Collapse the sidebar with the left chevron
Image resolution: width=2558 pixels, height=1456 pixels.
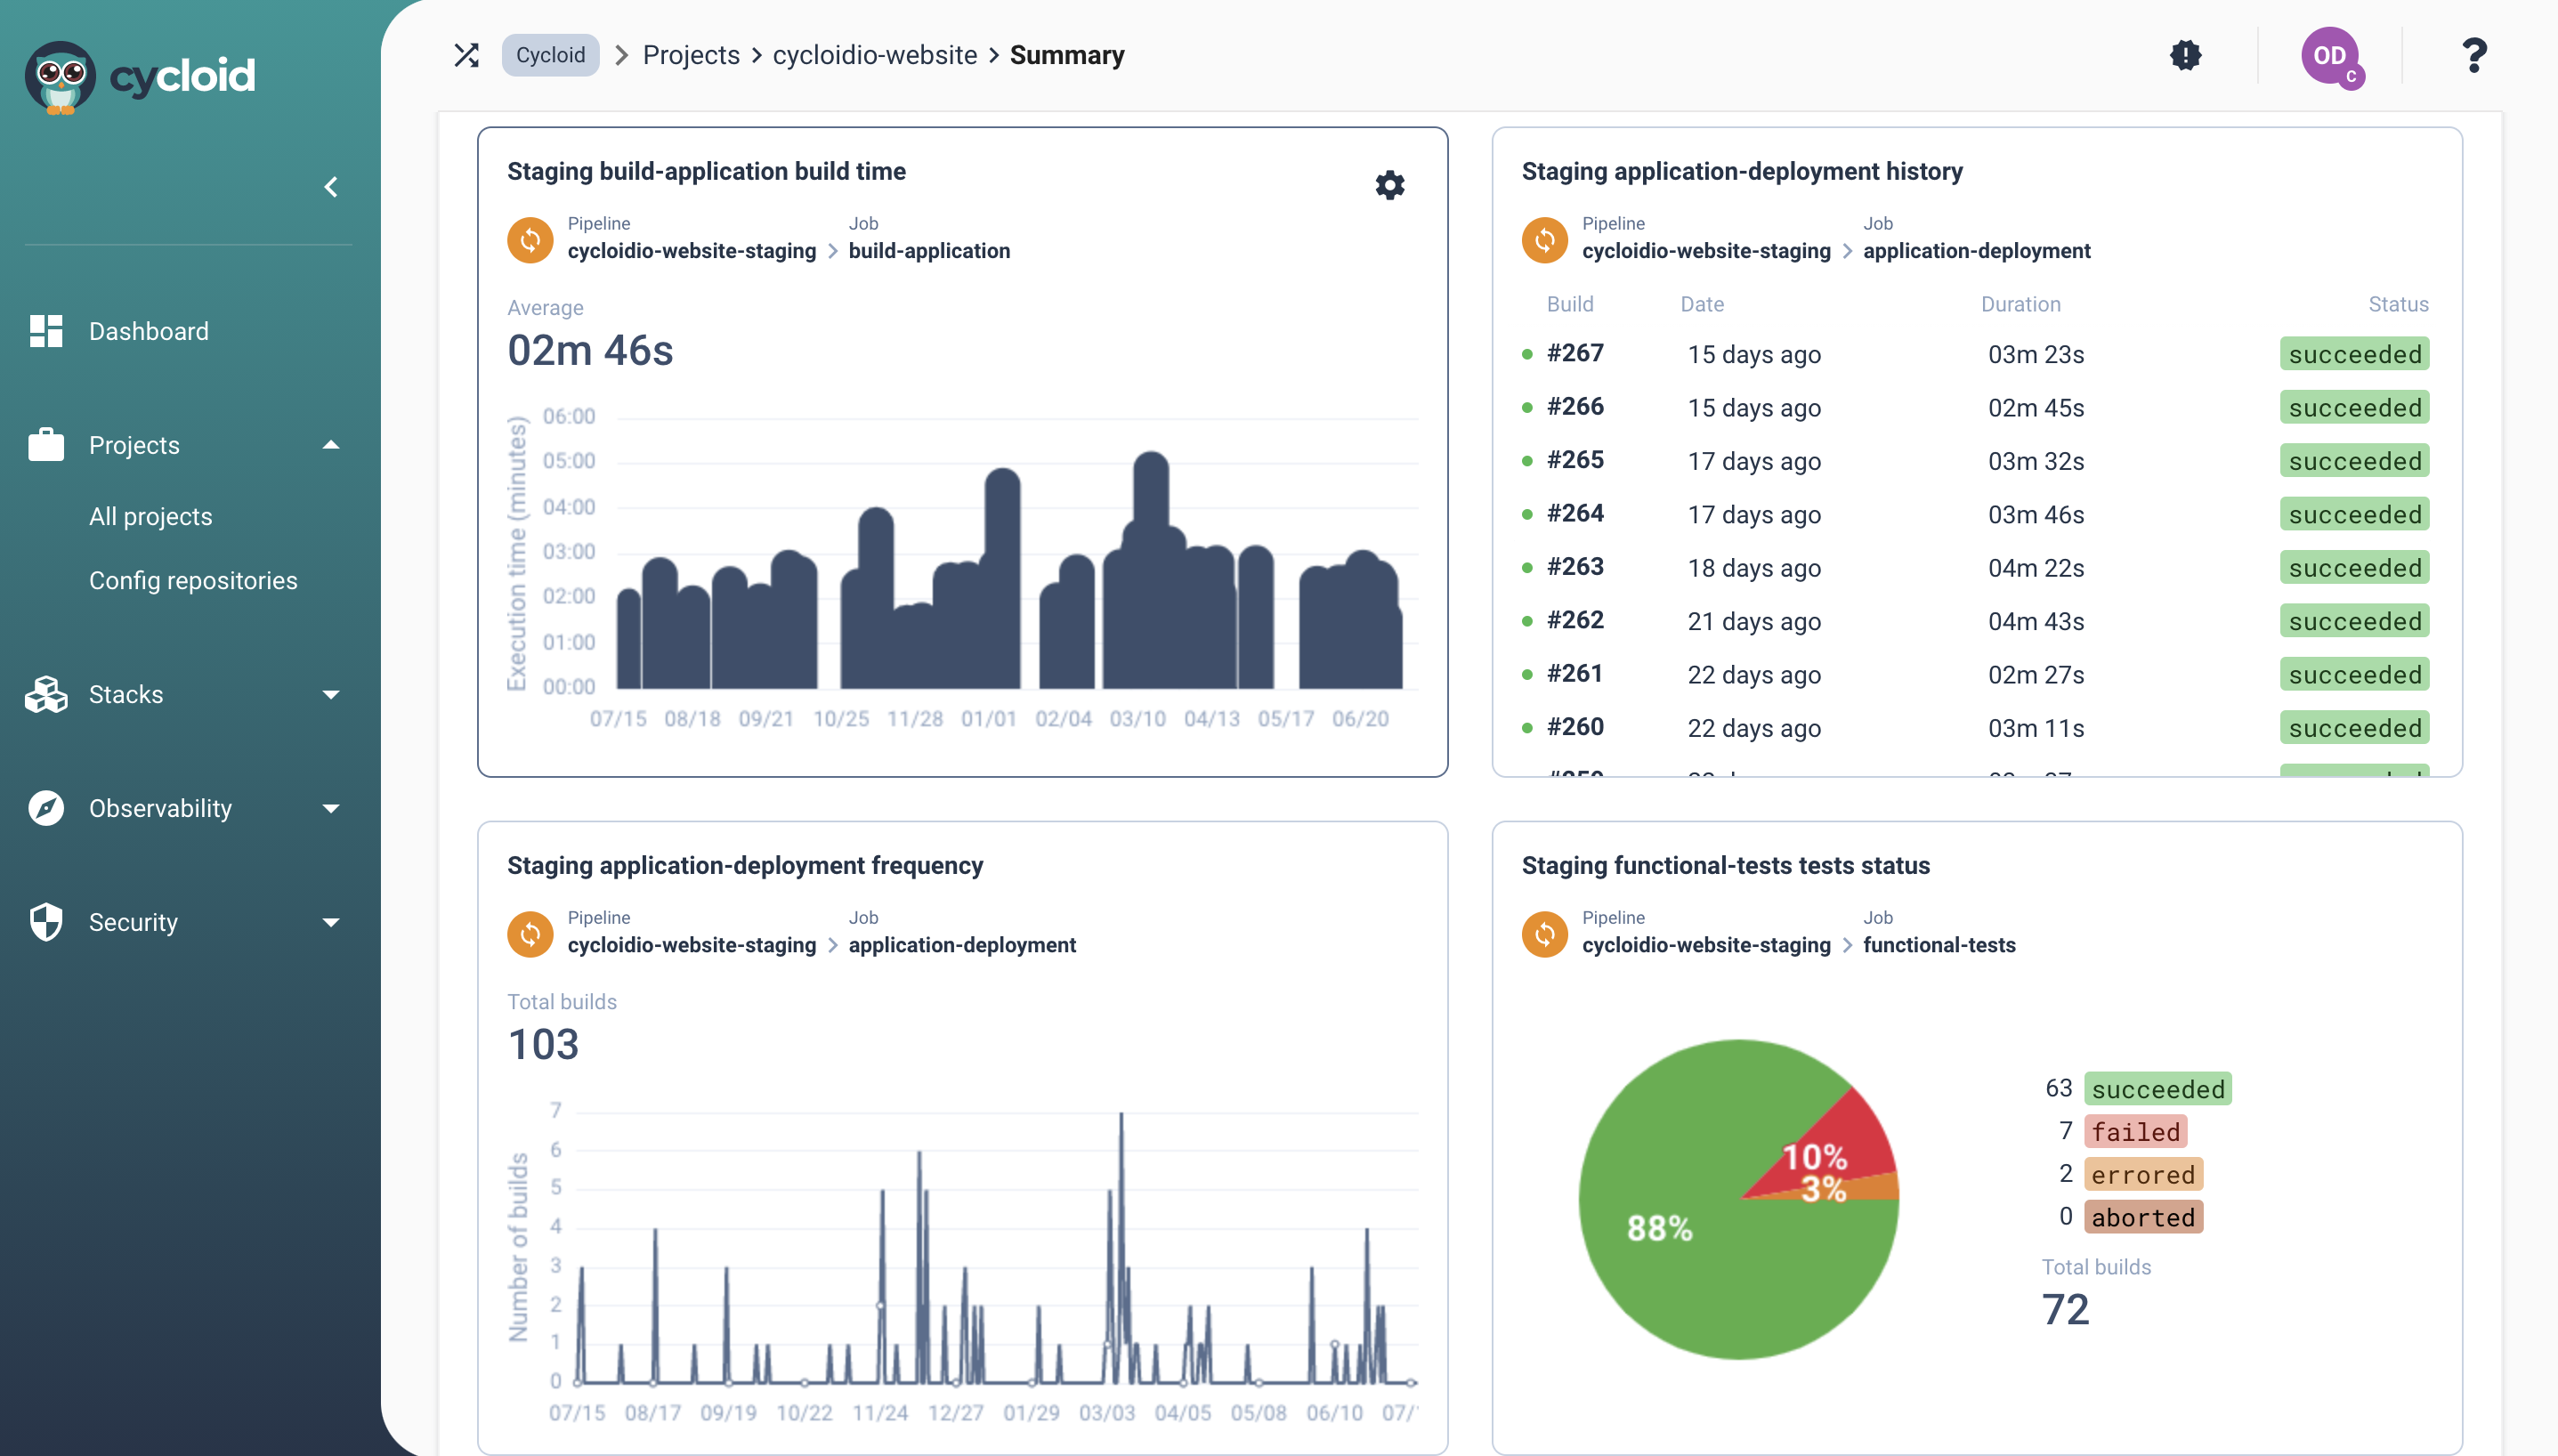(331, 187)
